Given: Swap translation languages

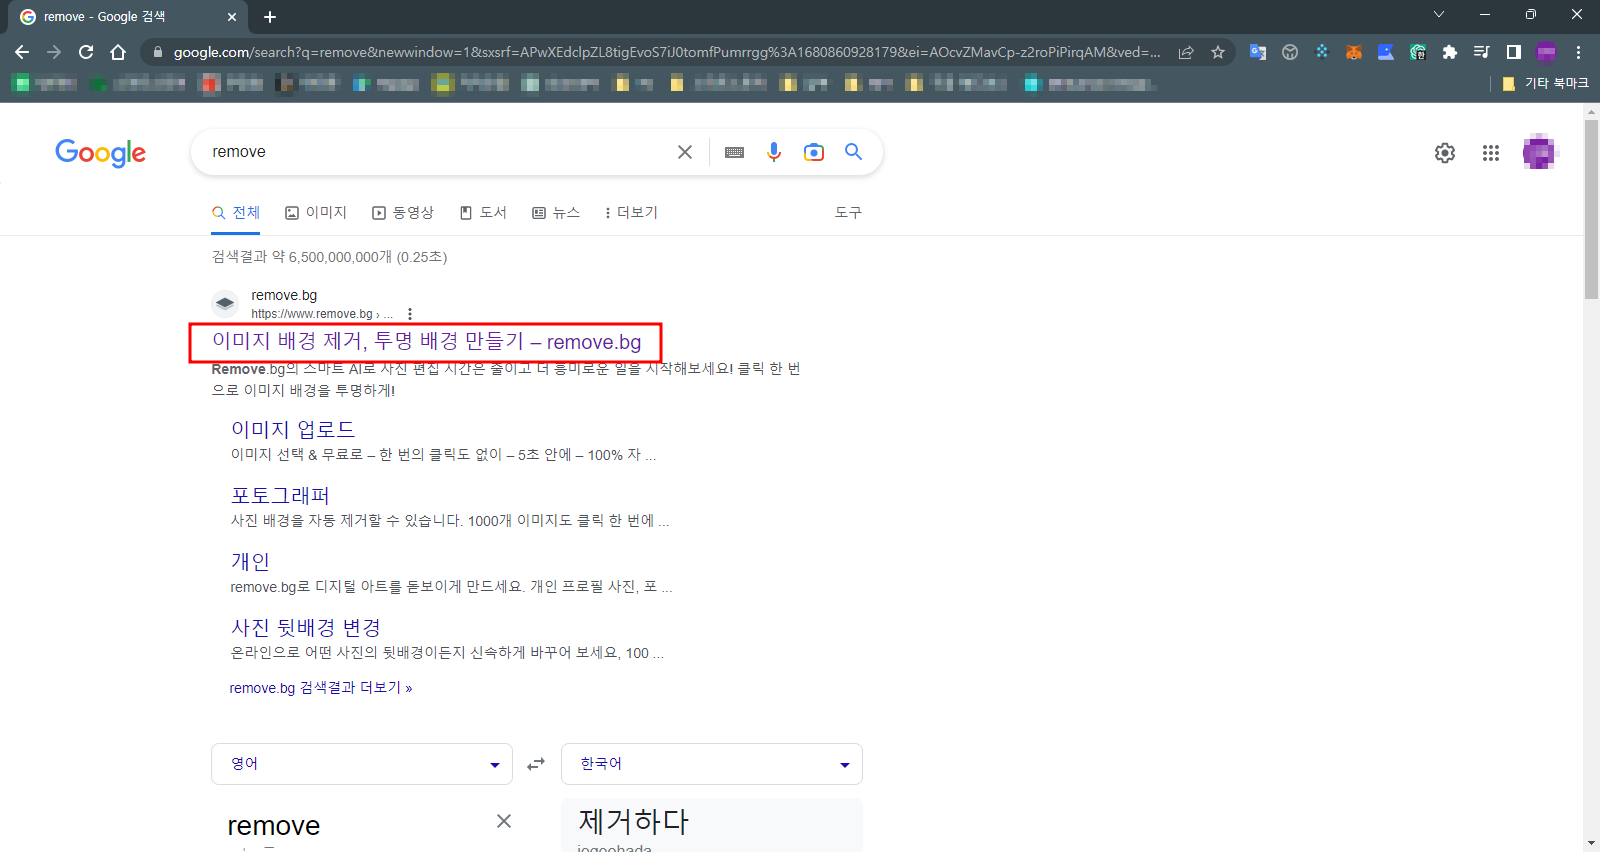Looking at the screenshot, I should (x=537, y=764).
